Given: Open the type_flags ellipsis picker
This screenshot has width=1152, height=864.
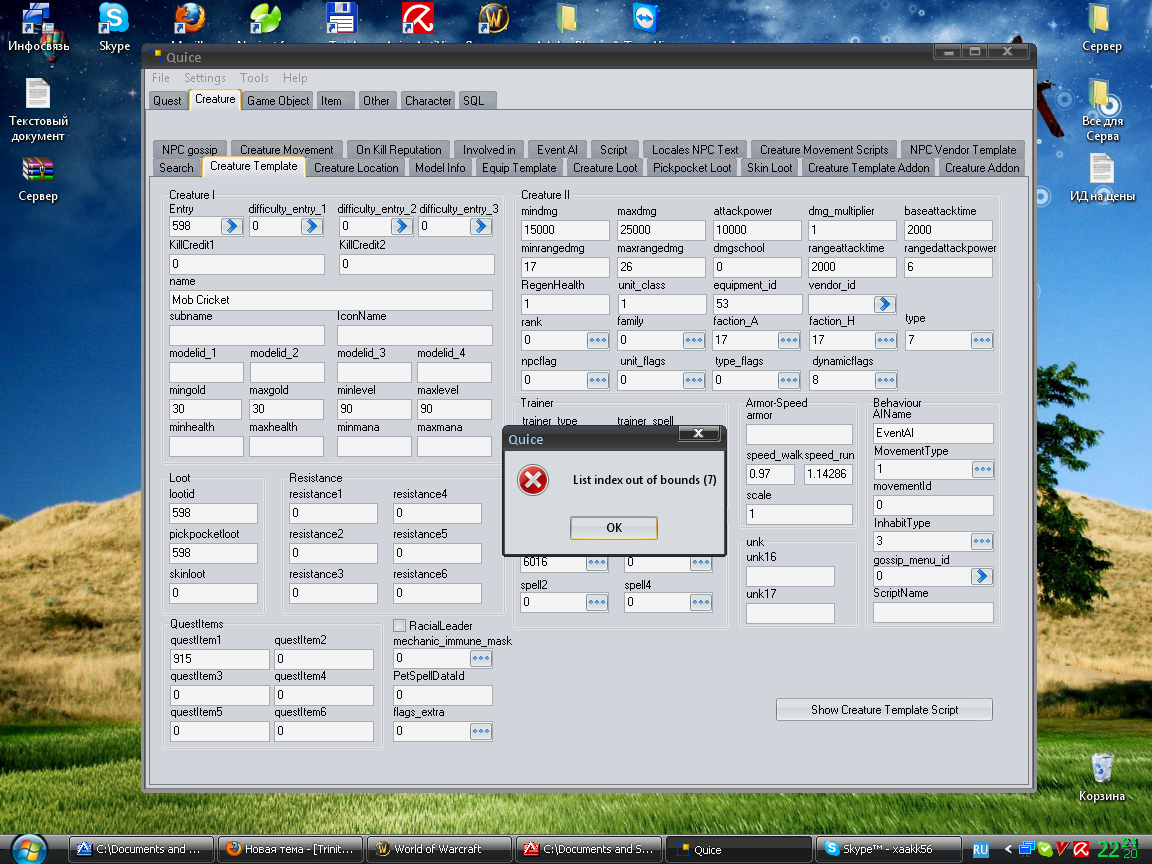Looking at the screenshot, I should pos(788,380).
